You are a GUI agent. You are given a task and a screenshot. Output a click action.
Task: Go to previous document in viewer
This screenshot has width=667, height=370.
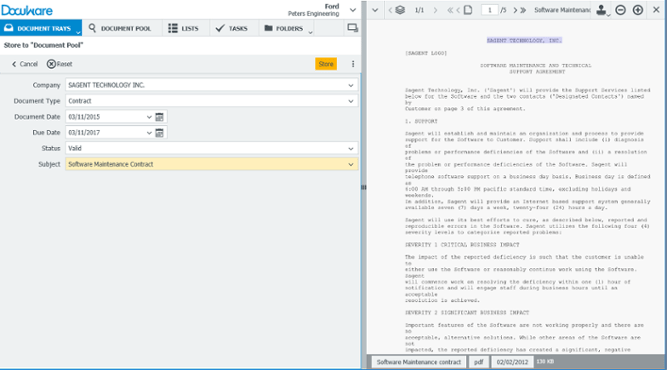click(x=390, y=10)
